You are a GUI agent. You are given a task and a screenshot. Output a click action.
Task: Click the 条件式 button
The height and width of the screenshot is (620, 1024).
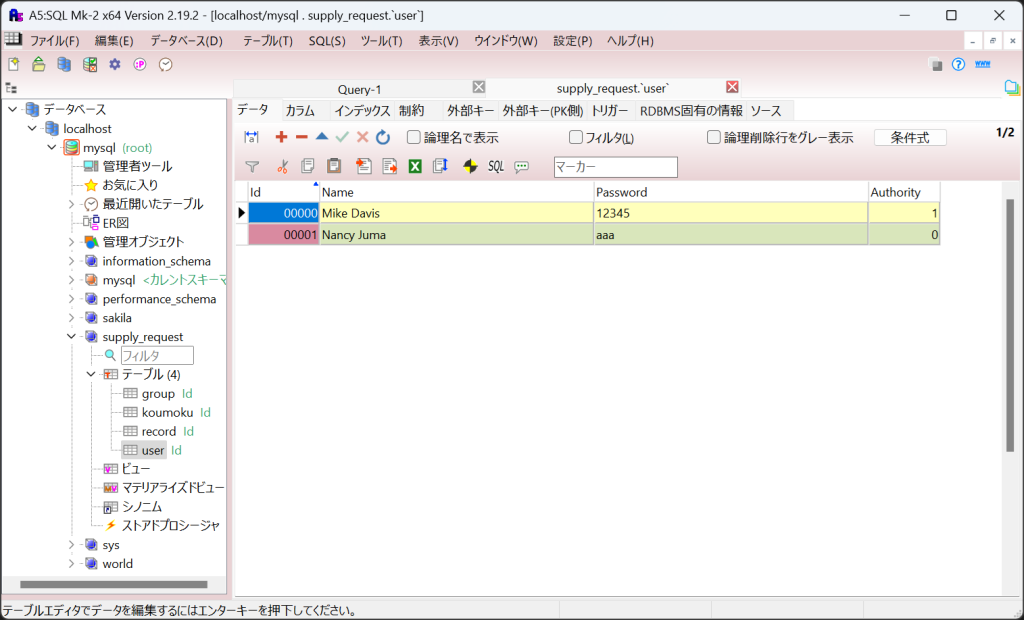point(910,138)
